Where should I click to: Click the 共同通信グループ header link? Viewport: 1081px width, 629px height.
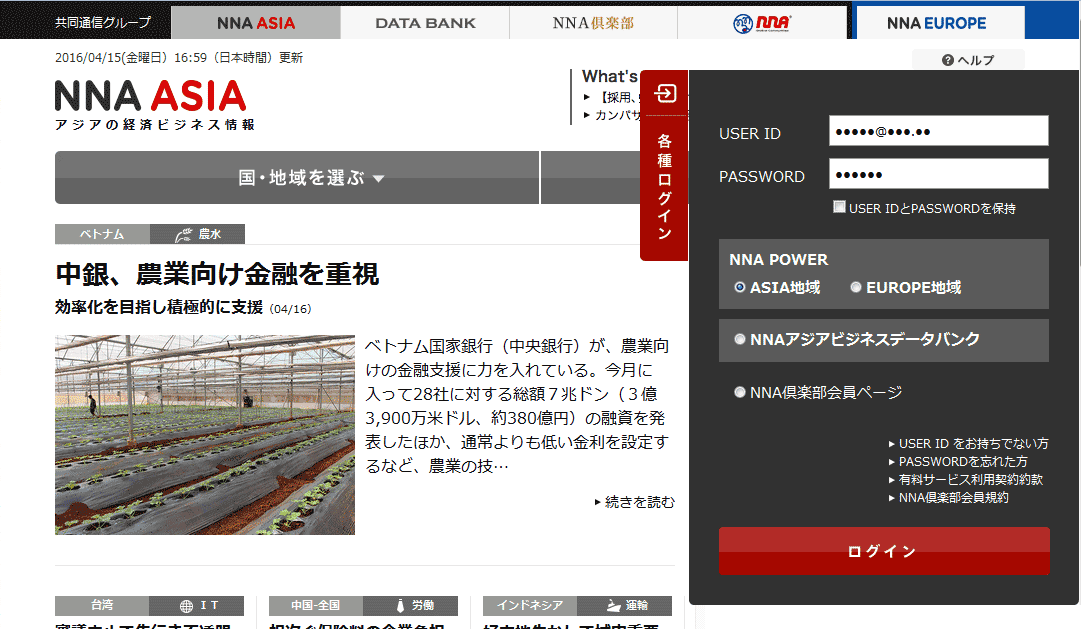click(103, 22)
